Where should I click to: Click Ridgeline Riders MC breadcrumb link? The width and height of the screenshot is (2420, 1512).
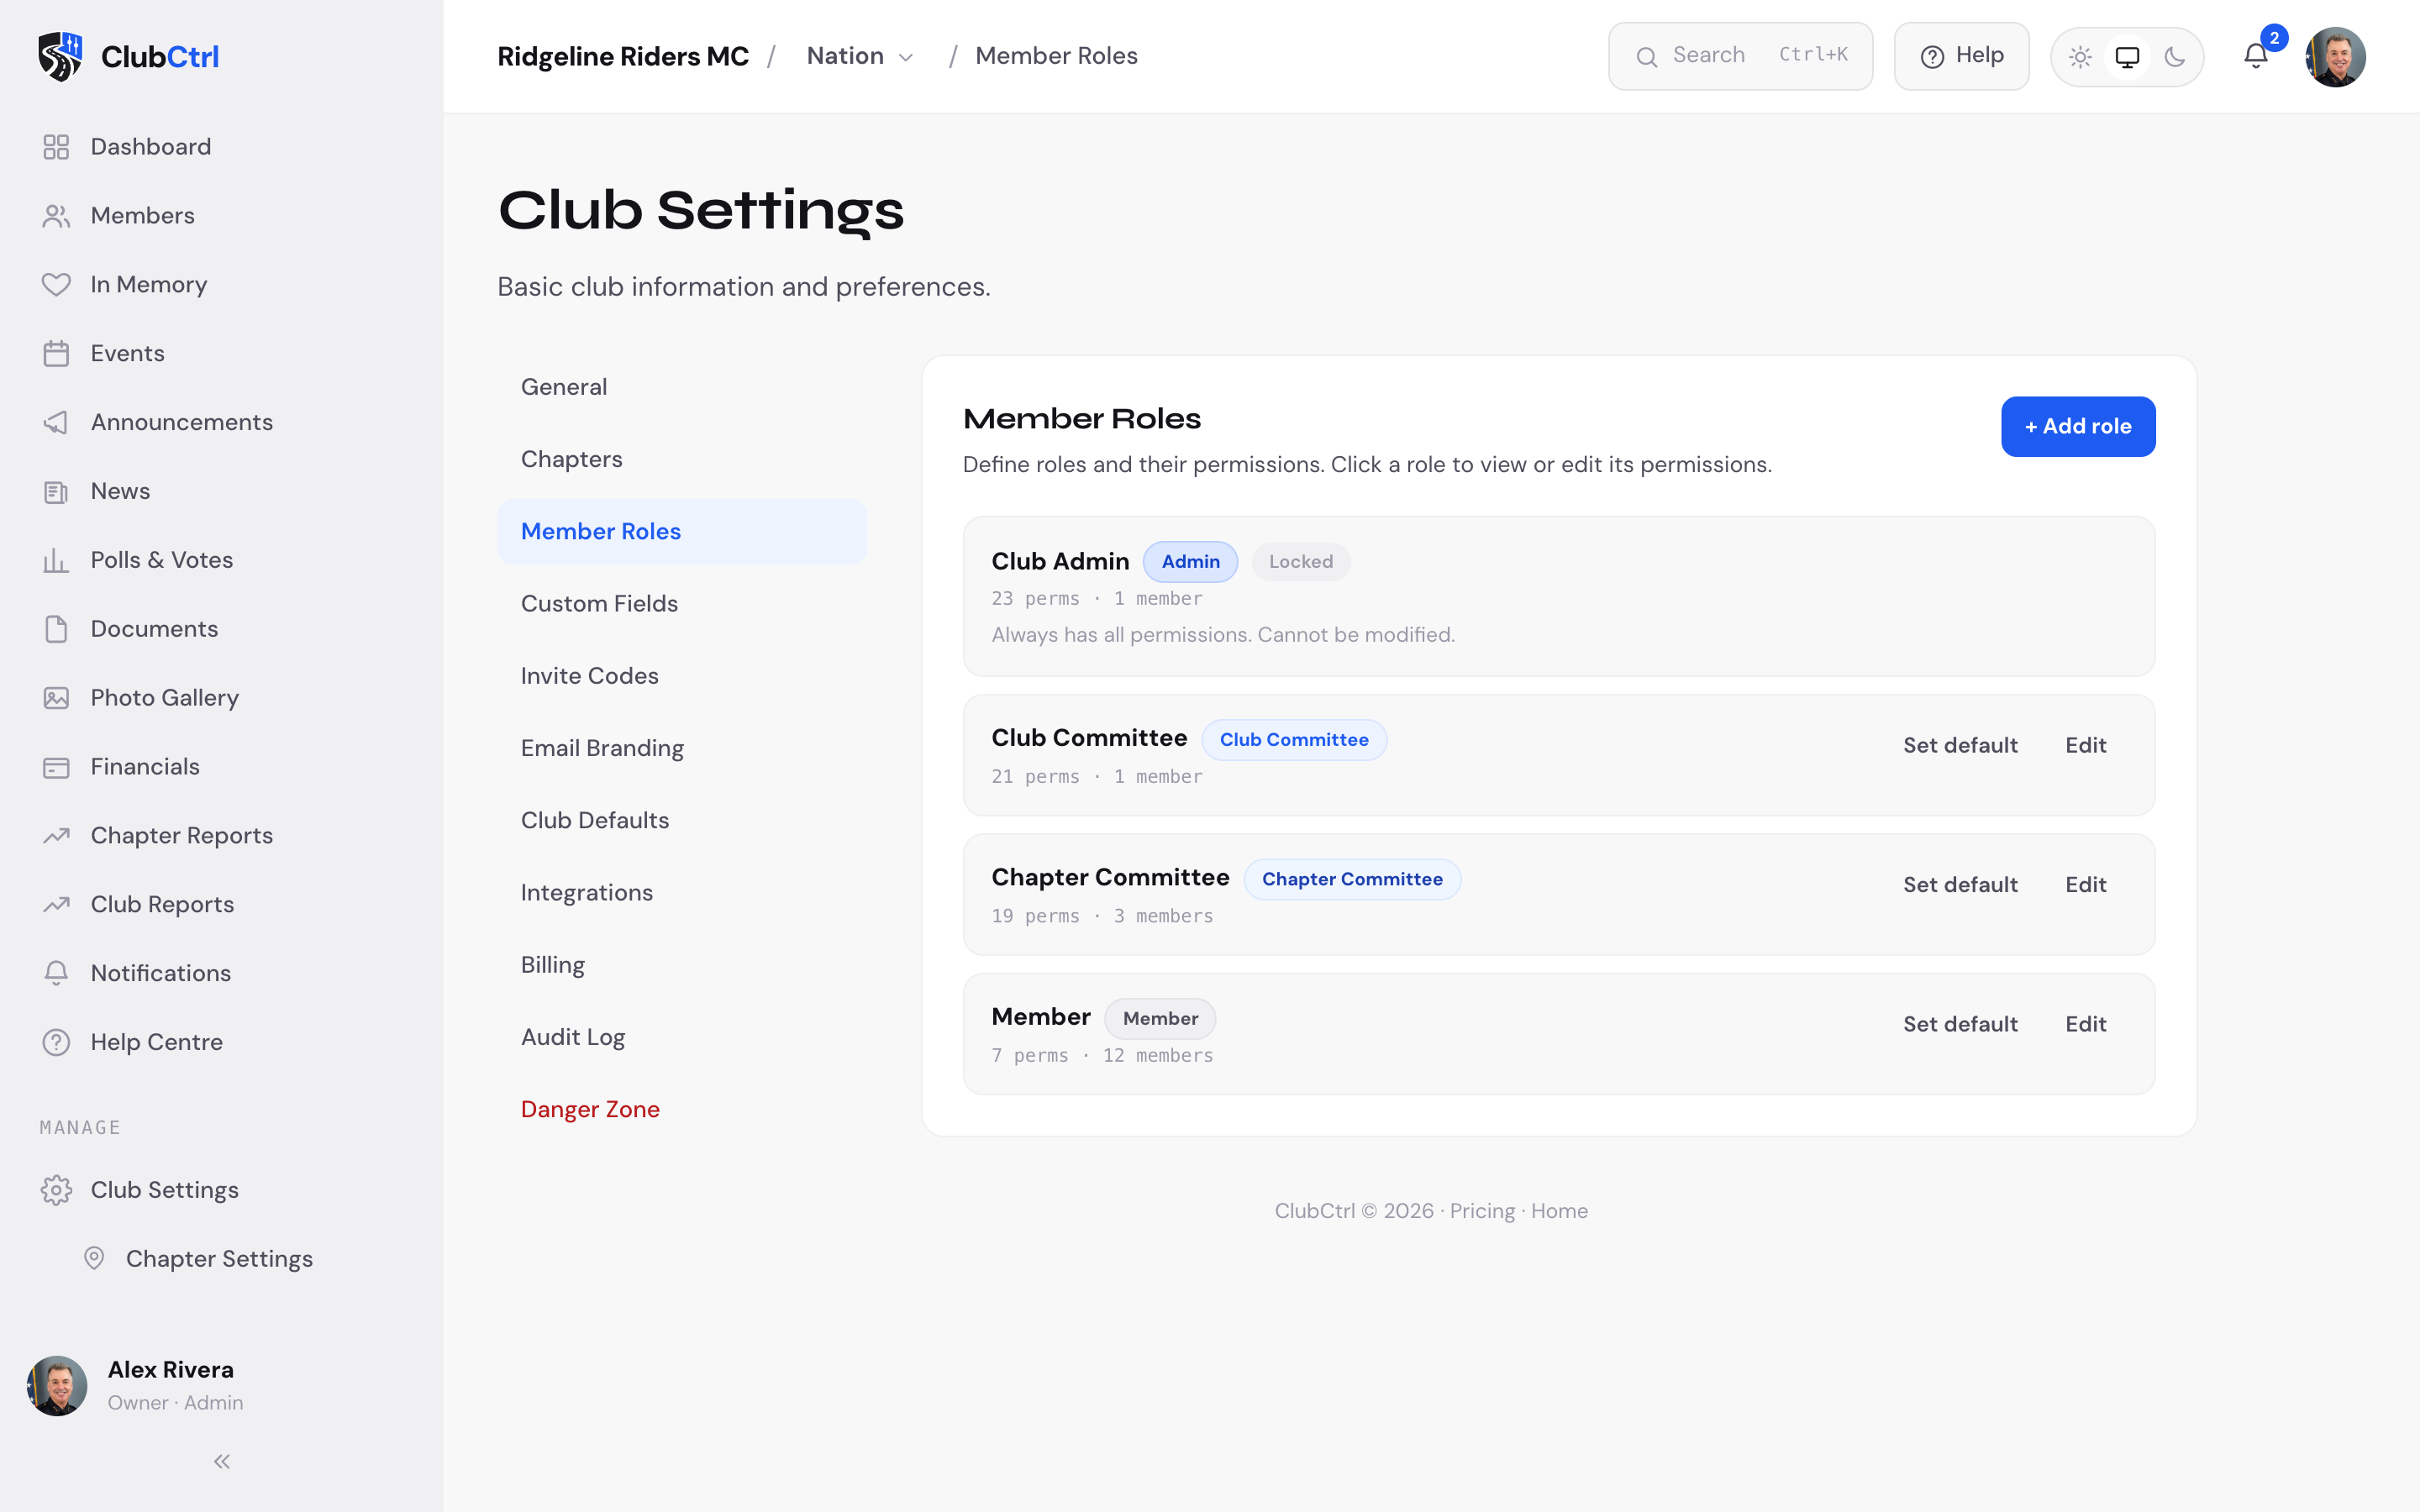pyautogui.click(x=623, y=56)
